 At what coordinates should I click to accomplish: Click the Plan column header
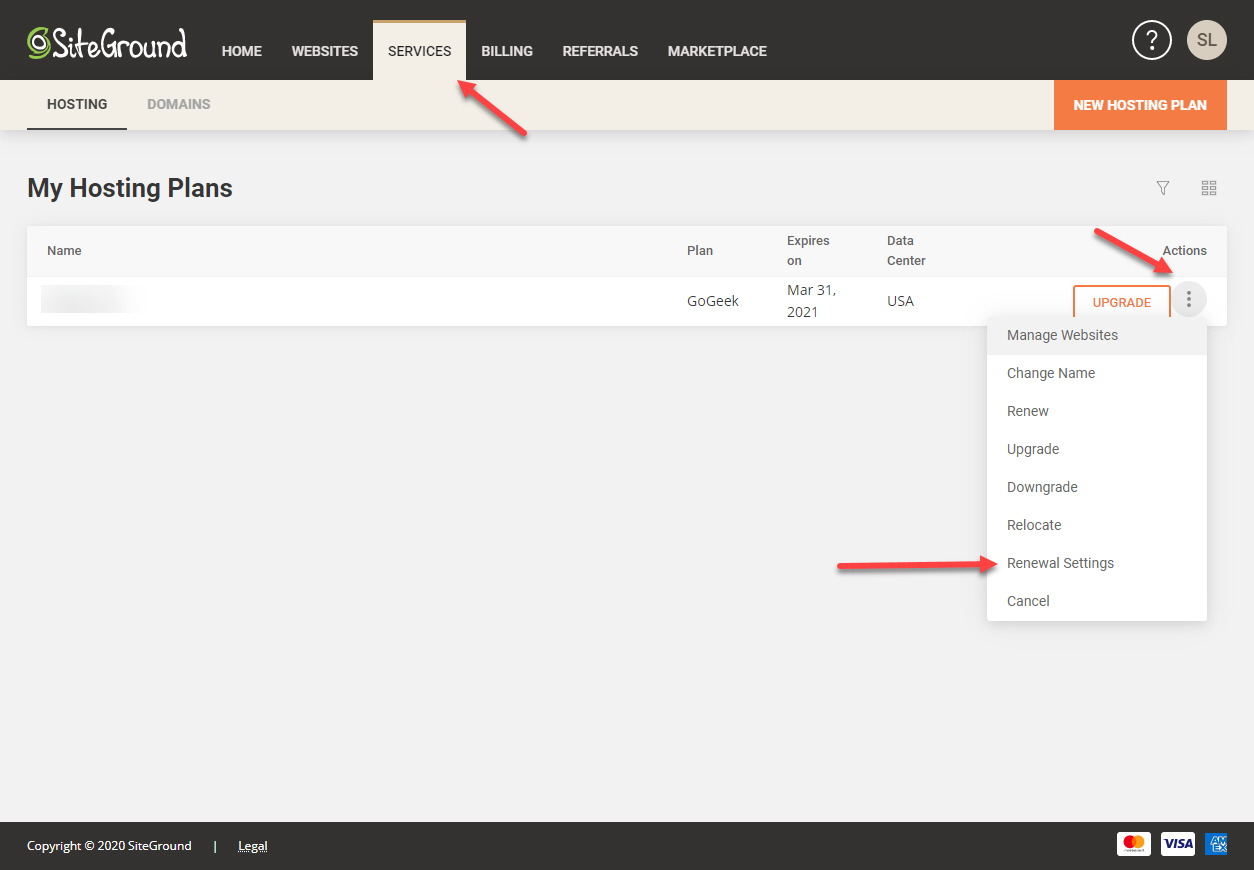[700, 251]
